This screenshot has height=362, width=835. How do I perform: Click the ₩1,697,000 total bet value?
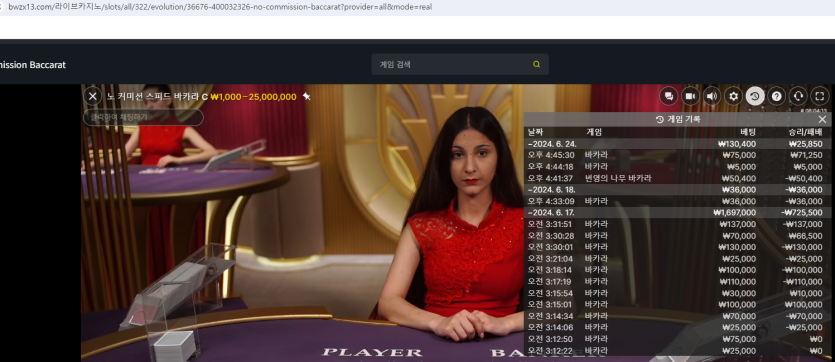coord(734,212)
